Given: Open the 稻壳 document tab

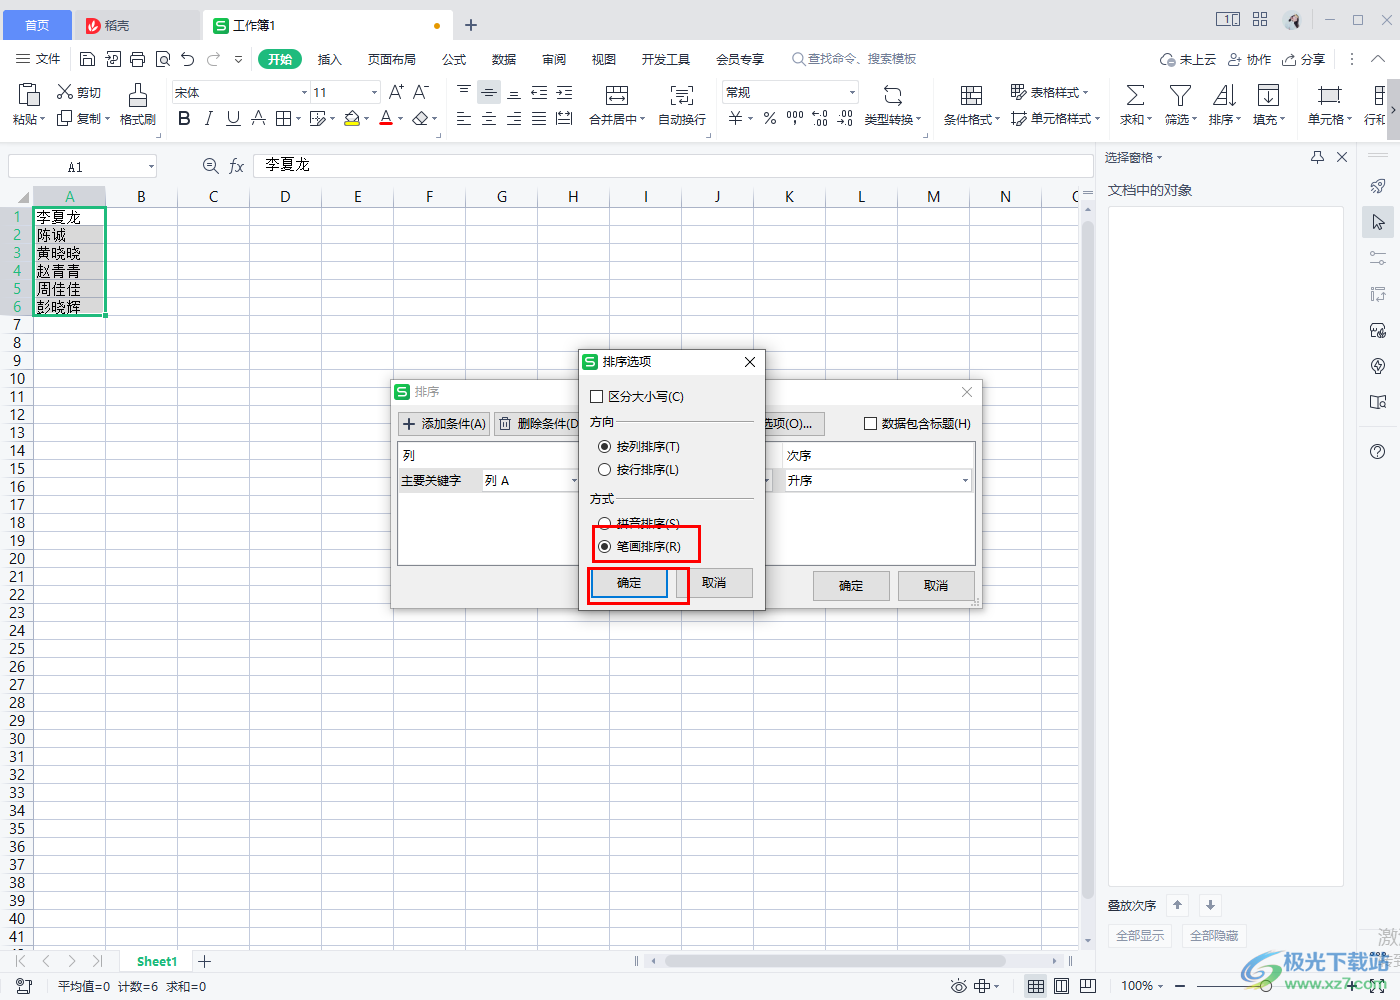Looking at the screenshot, I should [138, 25].
